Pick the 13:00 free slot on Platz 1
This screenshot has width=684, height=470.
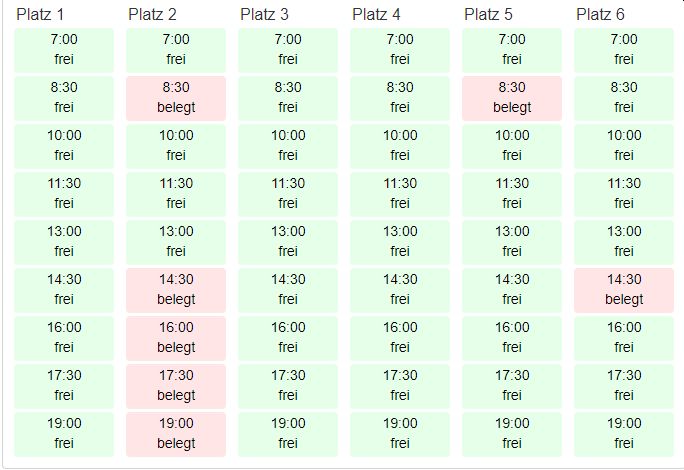64,242
